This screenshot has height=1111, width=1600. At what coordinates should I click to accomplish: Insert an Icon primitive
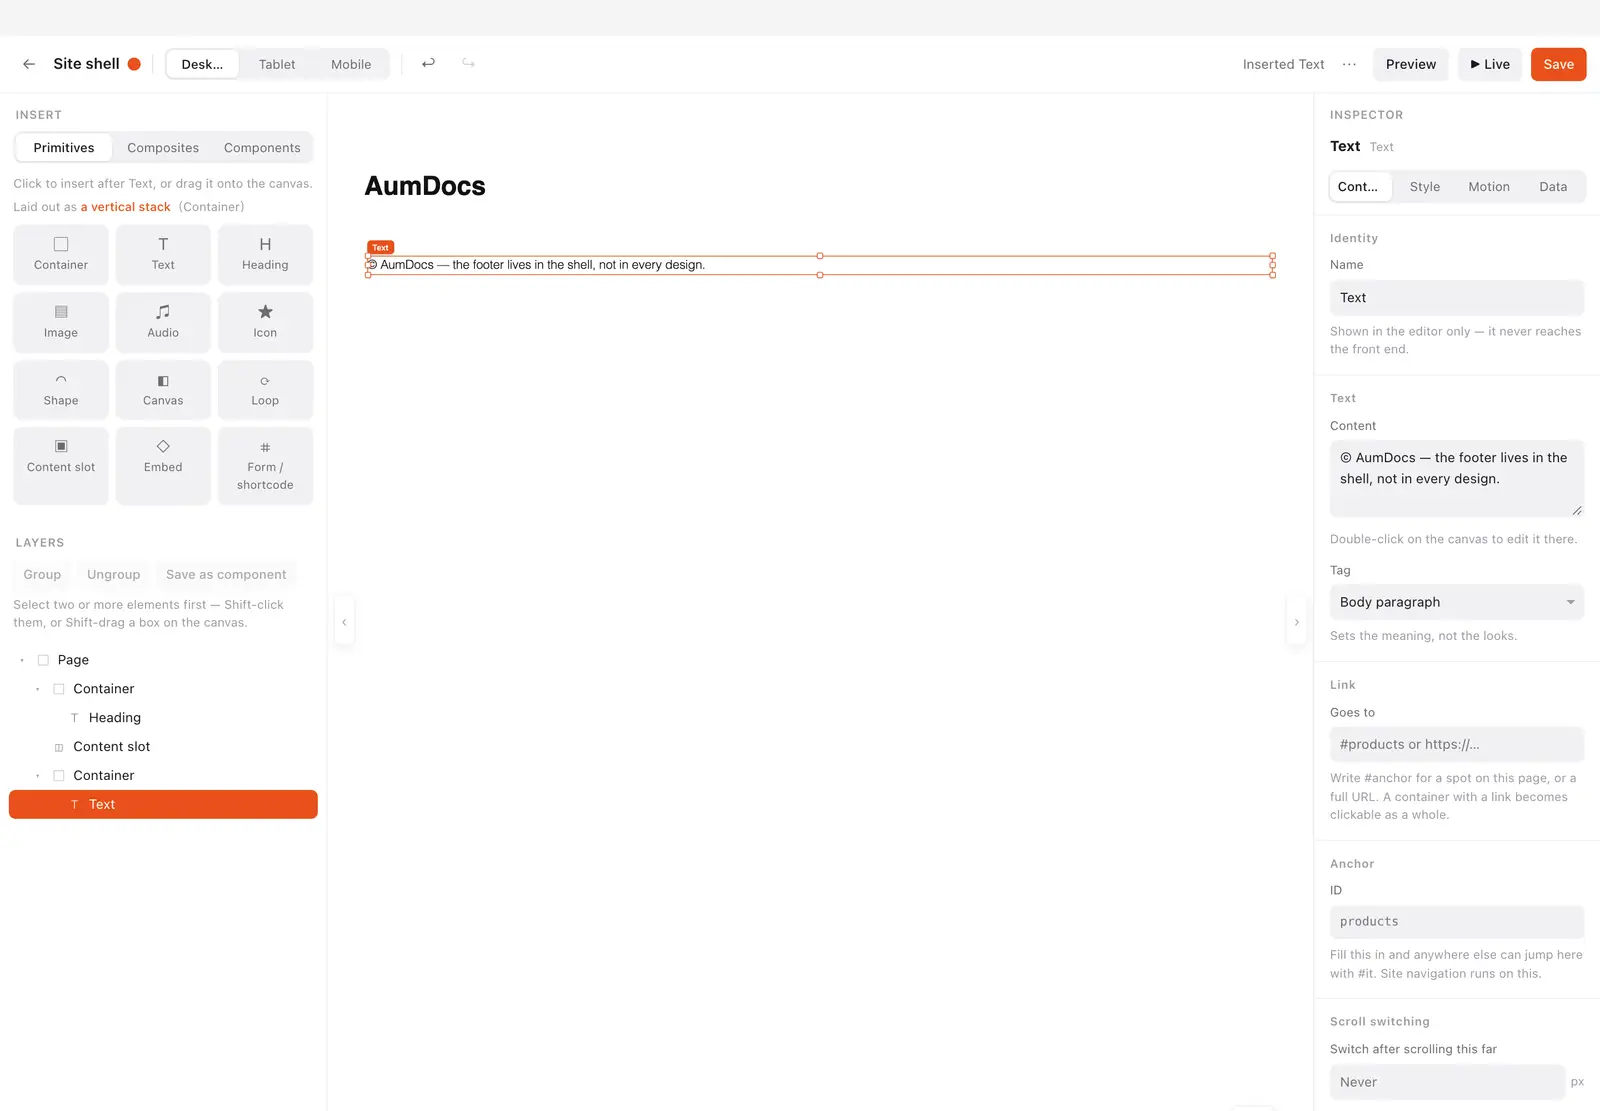[x=265, y=322]
